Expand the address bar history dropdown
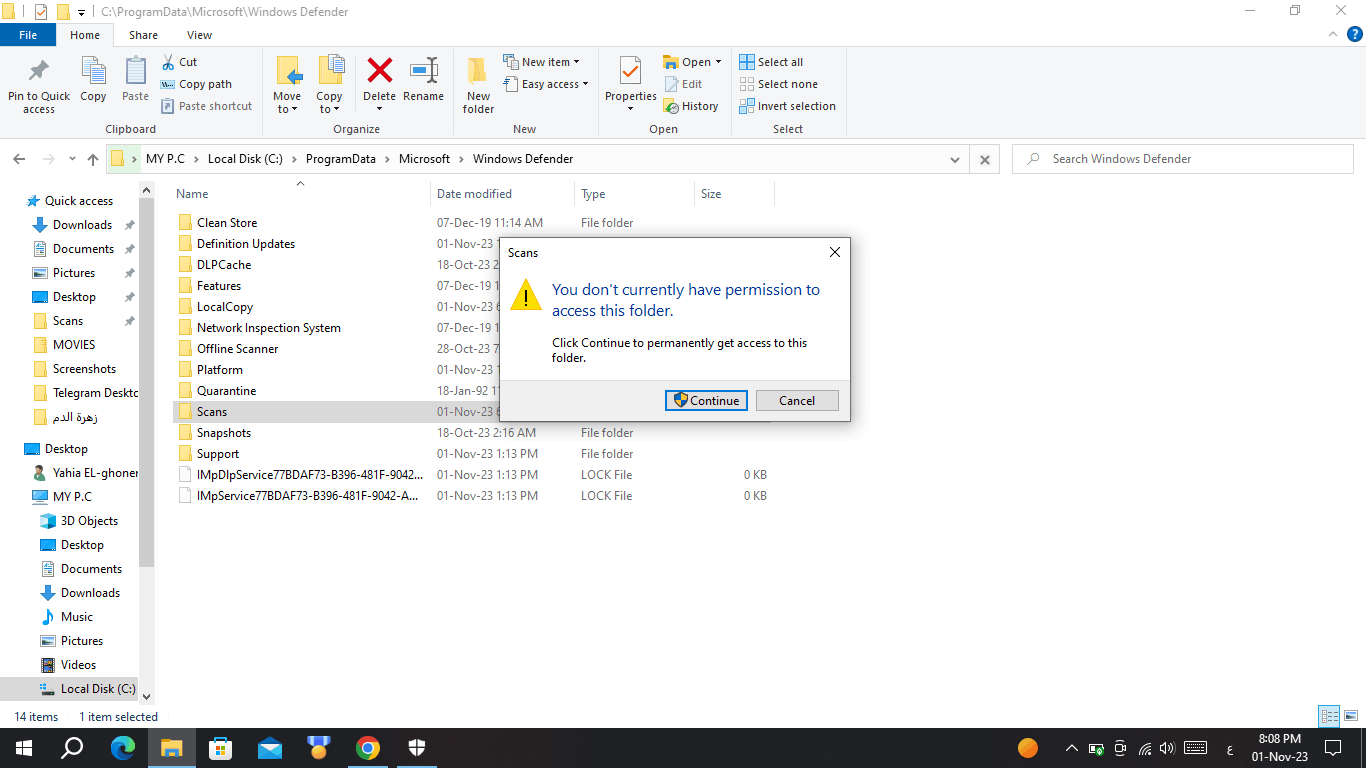The width and height of the screenshot is (1366, 768). (x=957, y=159)
